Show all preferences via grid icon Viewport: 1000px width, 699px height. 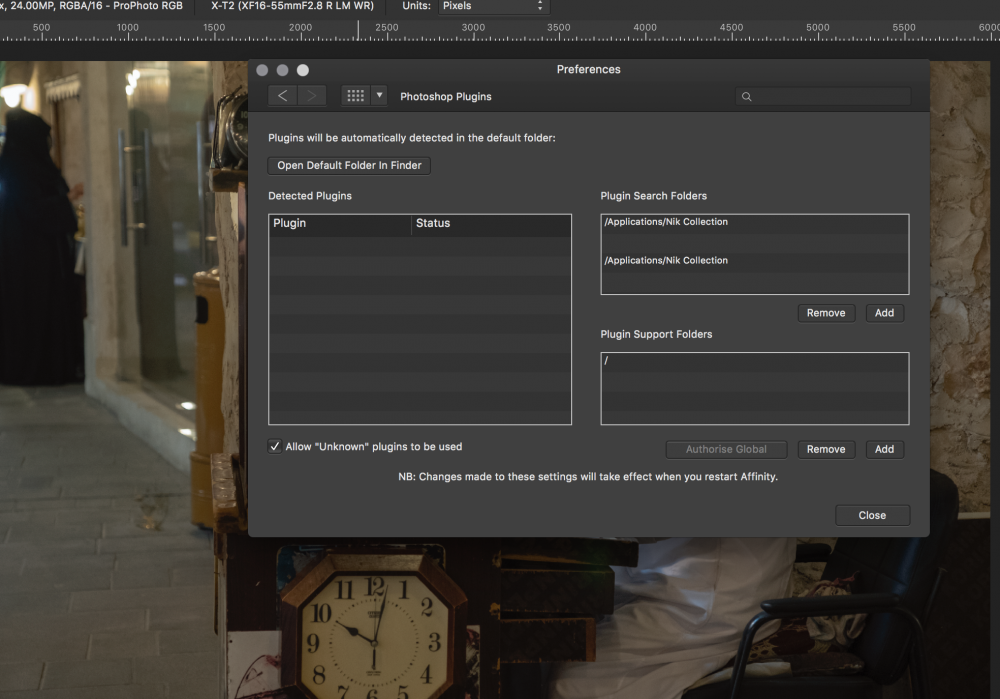(355, 96)
